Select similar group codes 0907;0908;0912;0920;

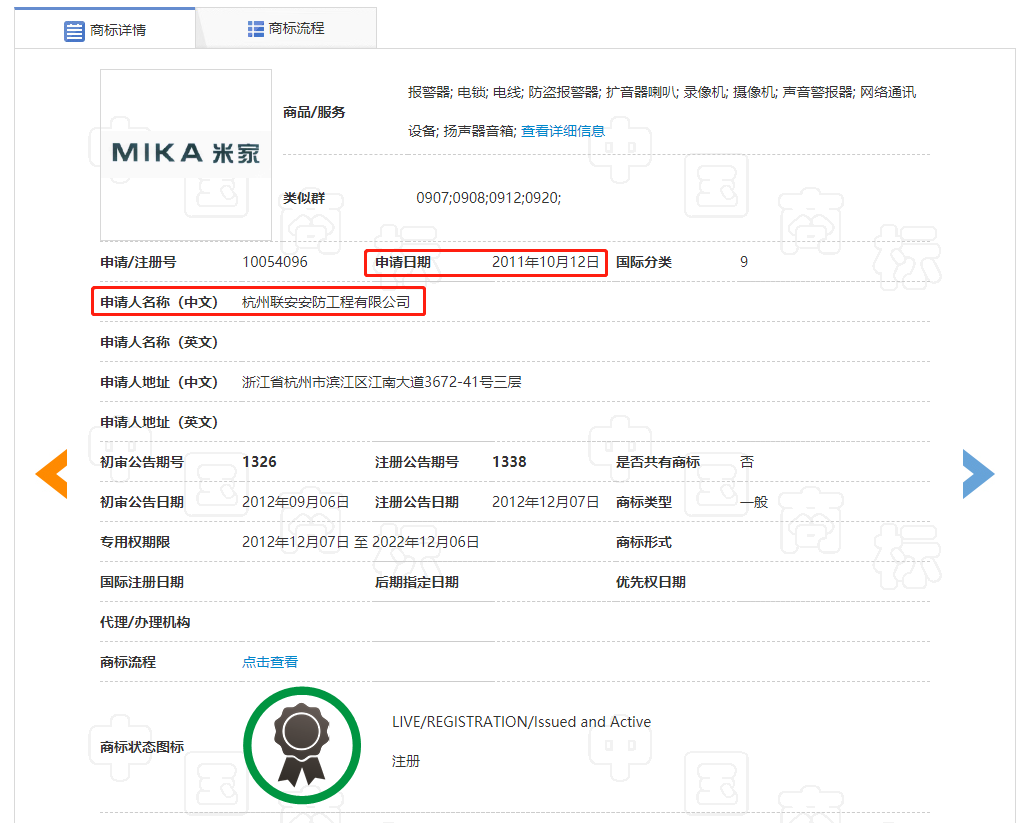[489, 198]
